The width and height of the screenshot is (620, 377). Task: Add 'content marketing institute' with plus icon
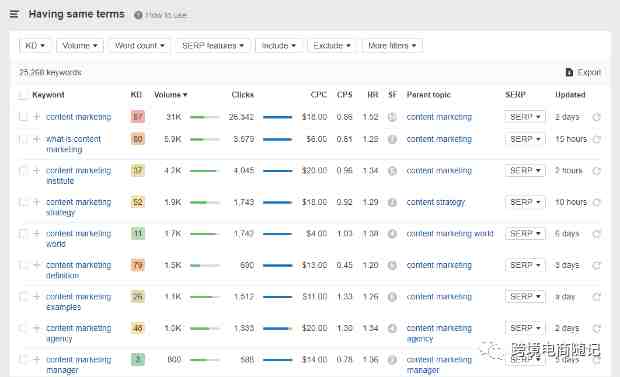36,171
